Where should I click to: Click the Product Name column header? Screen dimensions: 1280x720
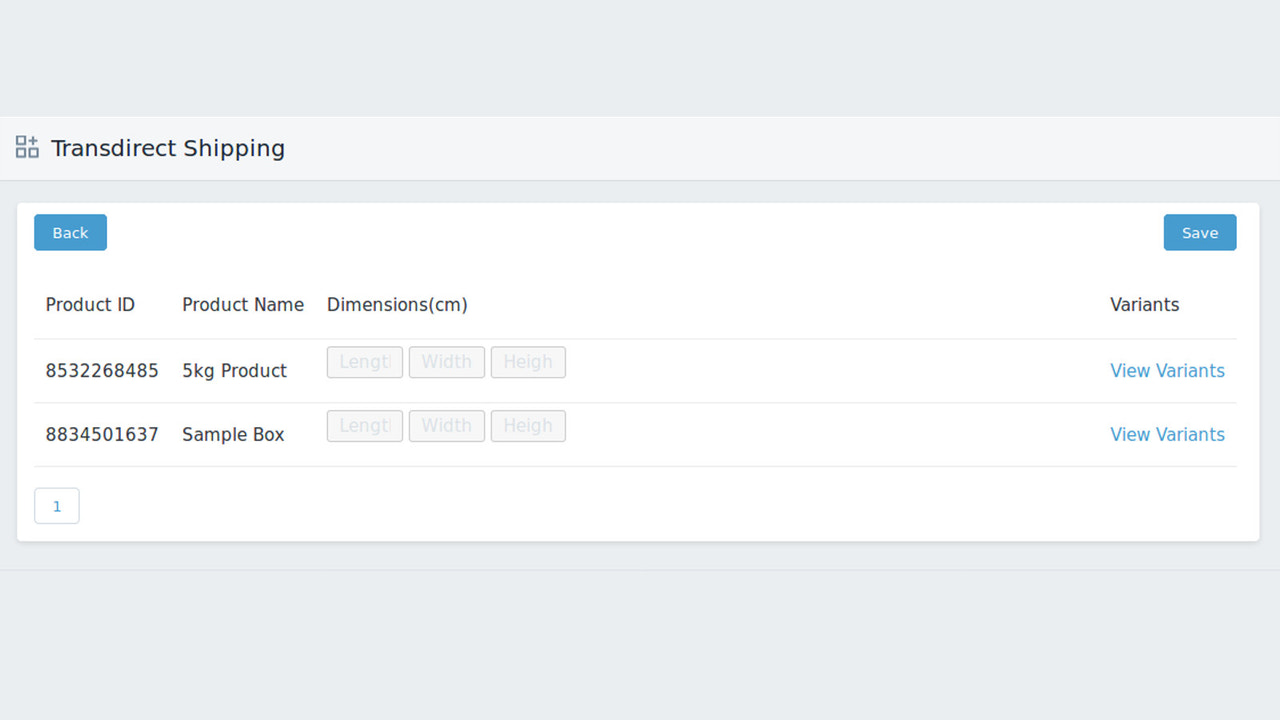pos(243,304)
